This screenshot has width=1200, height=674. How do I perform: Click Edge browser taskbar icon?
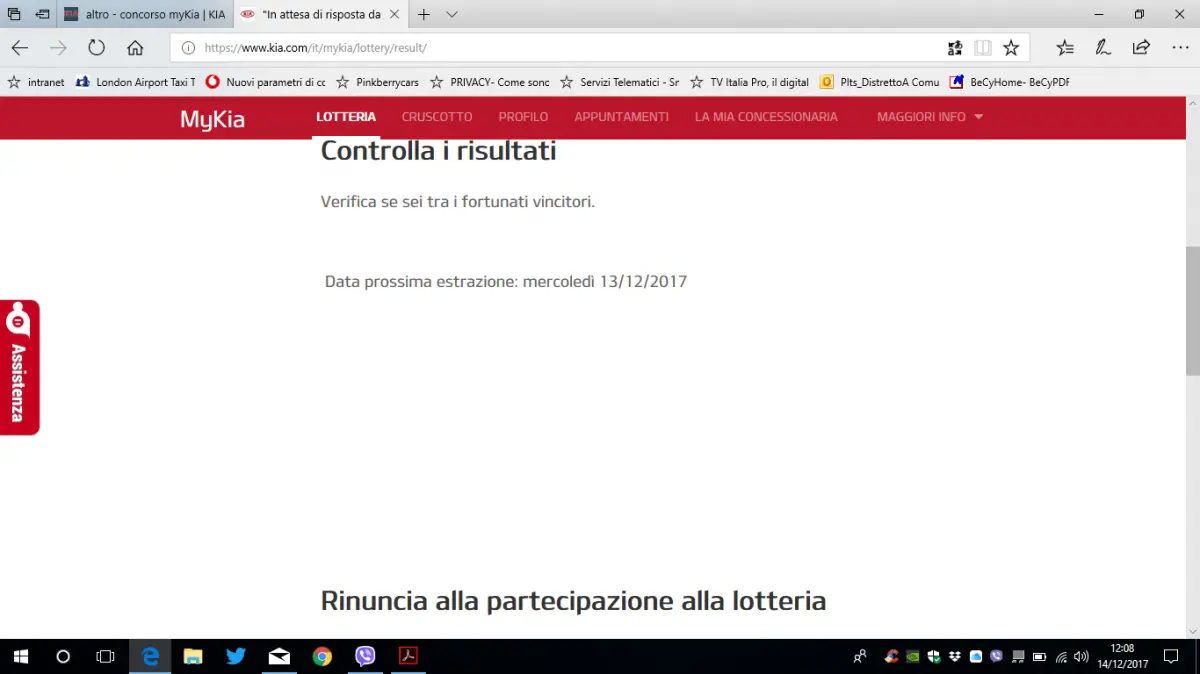tap(150, 656)
